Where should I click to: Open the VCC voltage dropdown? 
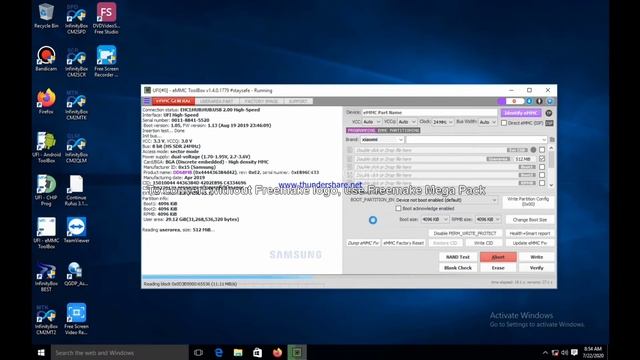[372, 122]
